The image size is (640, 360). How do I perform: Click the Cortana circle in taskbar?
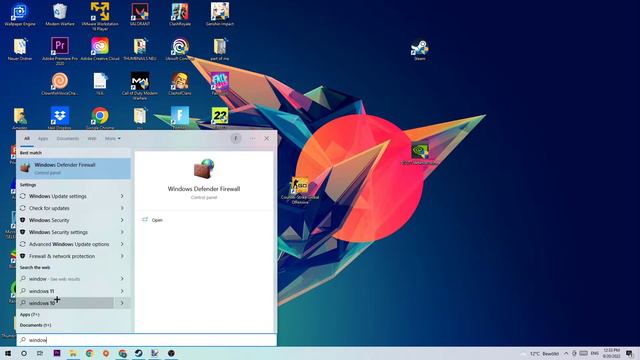click(24, 353)
